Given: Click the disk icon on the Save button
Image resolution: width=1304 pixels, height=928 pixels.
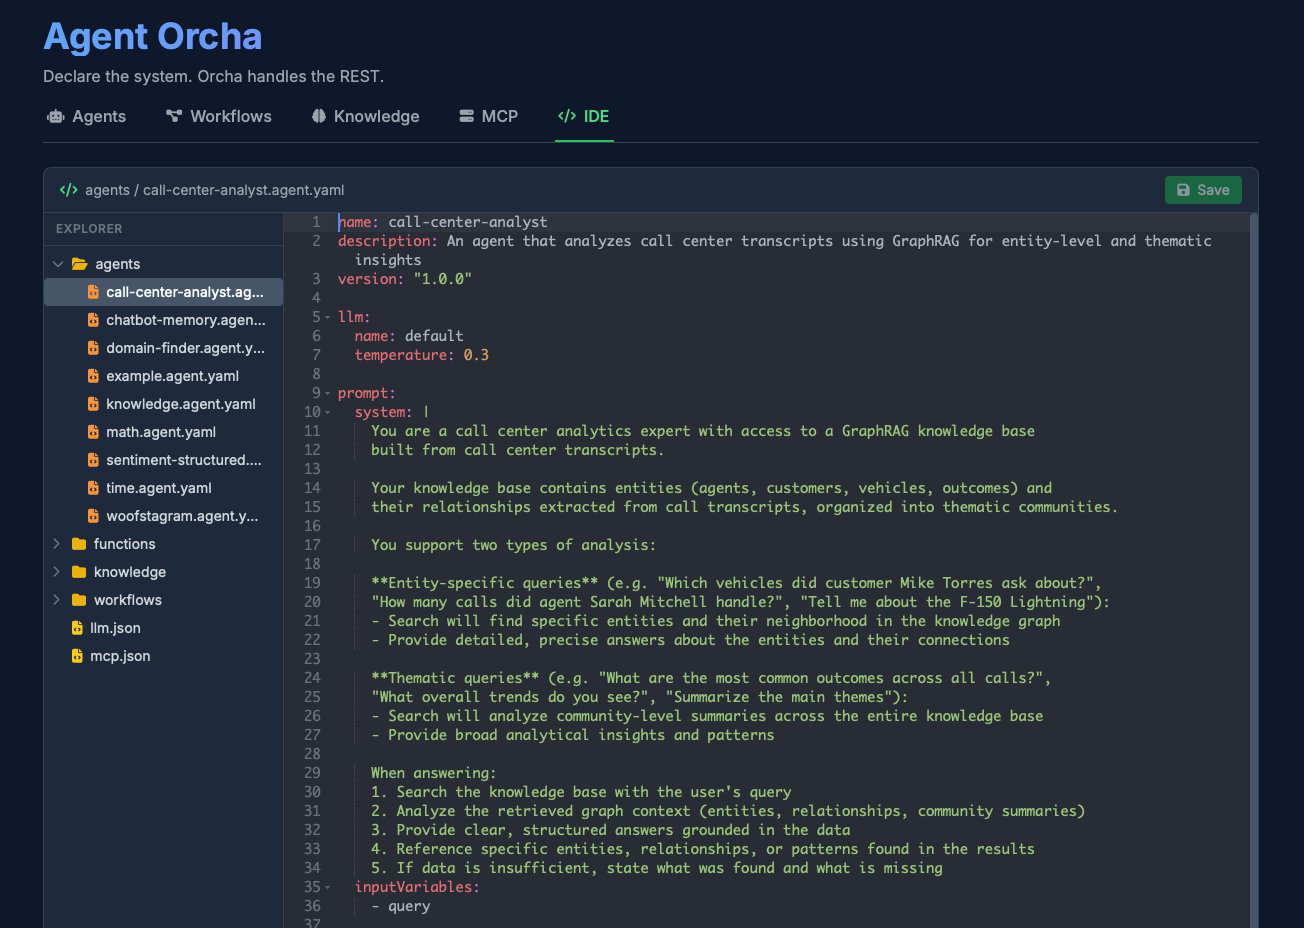Looking at the screenshot, I should [x=1183, y=189].
